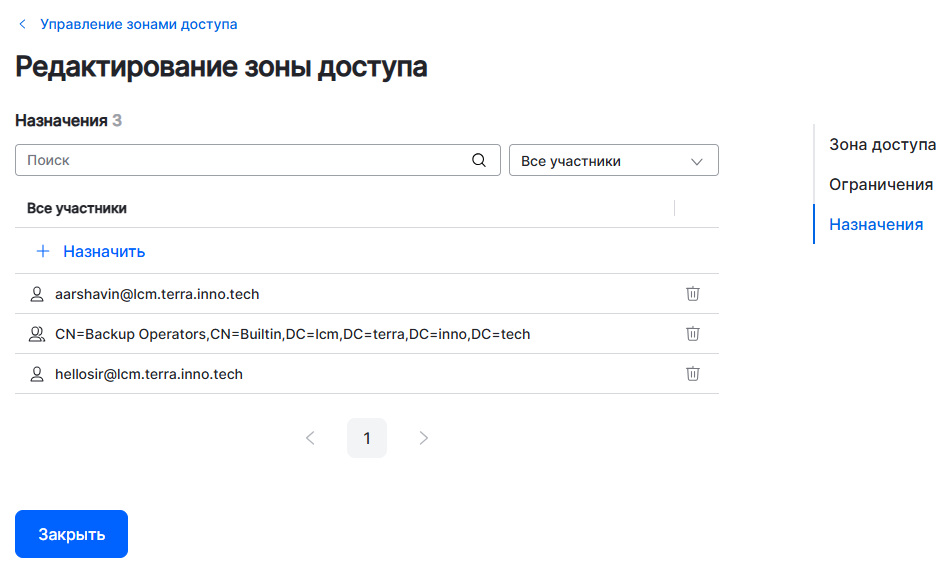Go to the previous page arrow

310,438
